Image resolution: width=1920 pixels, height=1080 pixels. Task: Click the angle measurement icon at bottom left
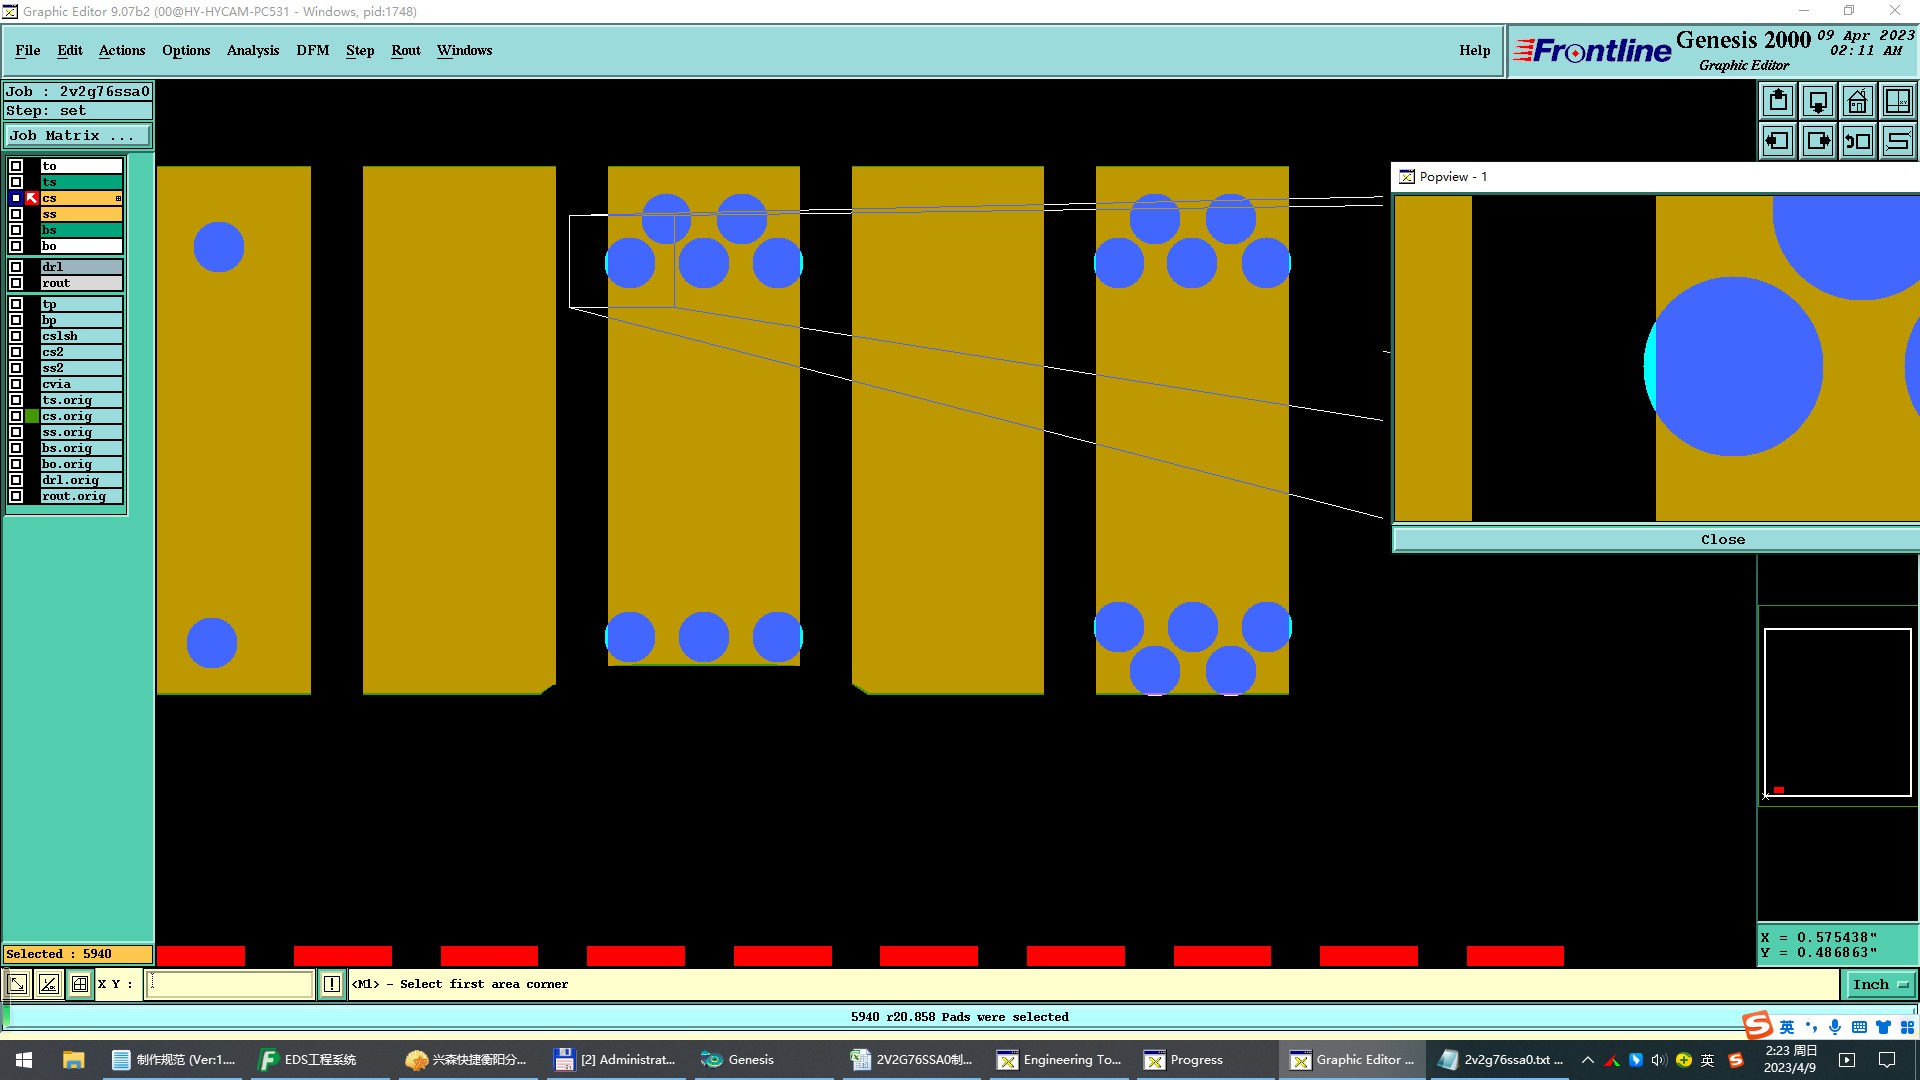pos(49,984)
